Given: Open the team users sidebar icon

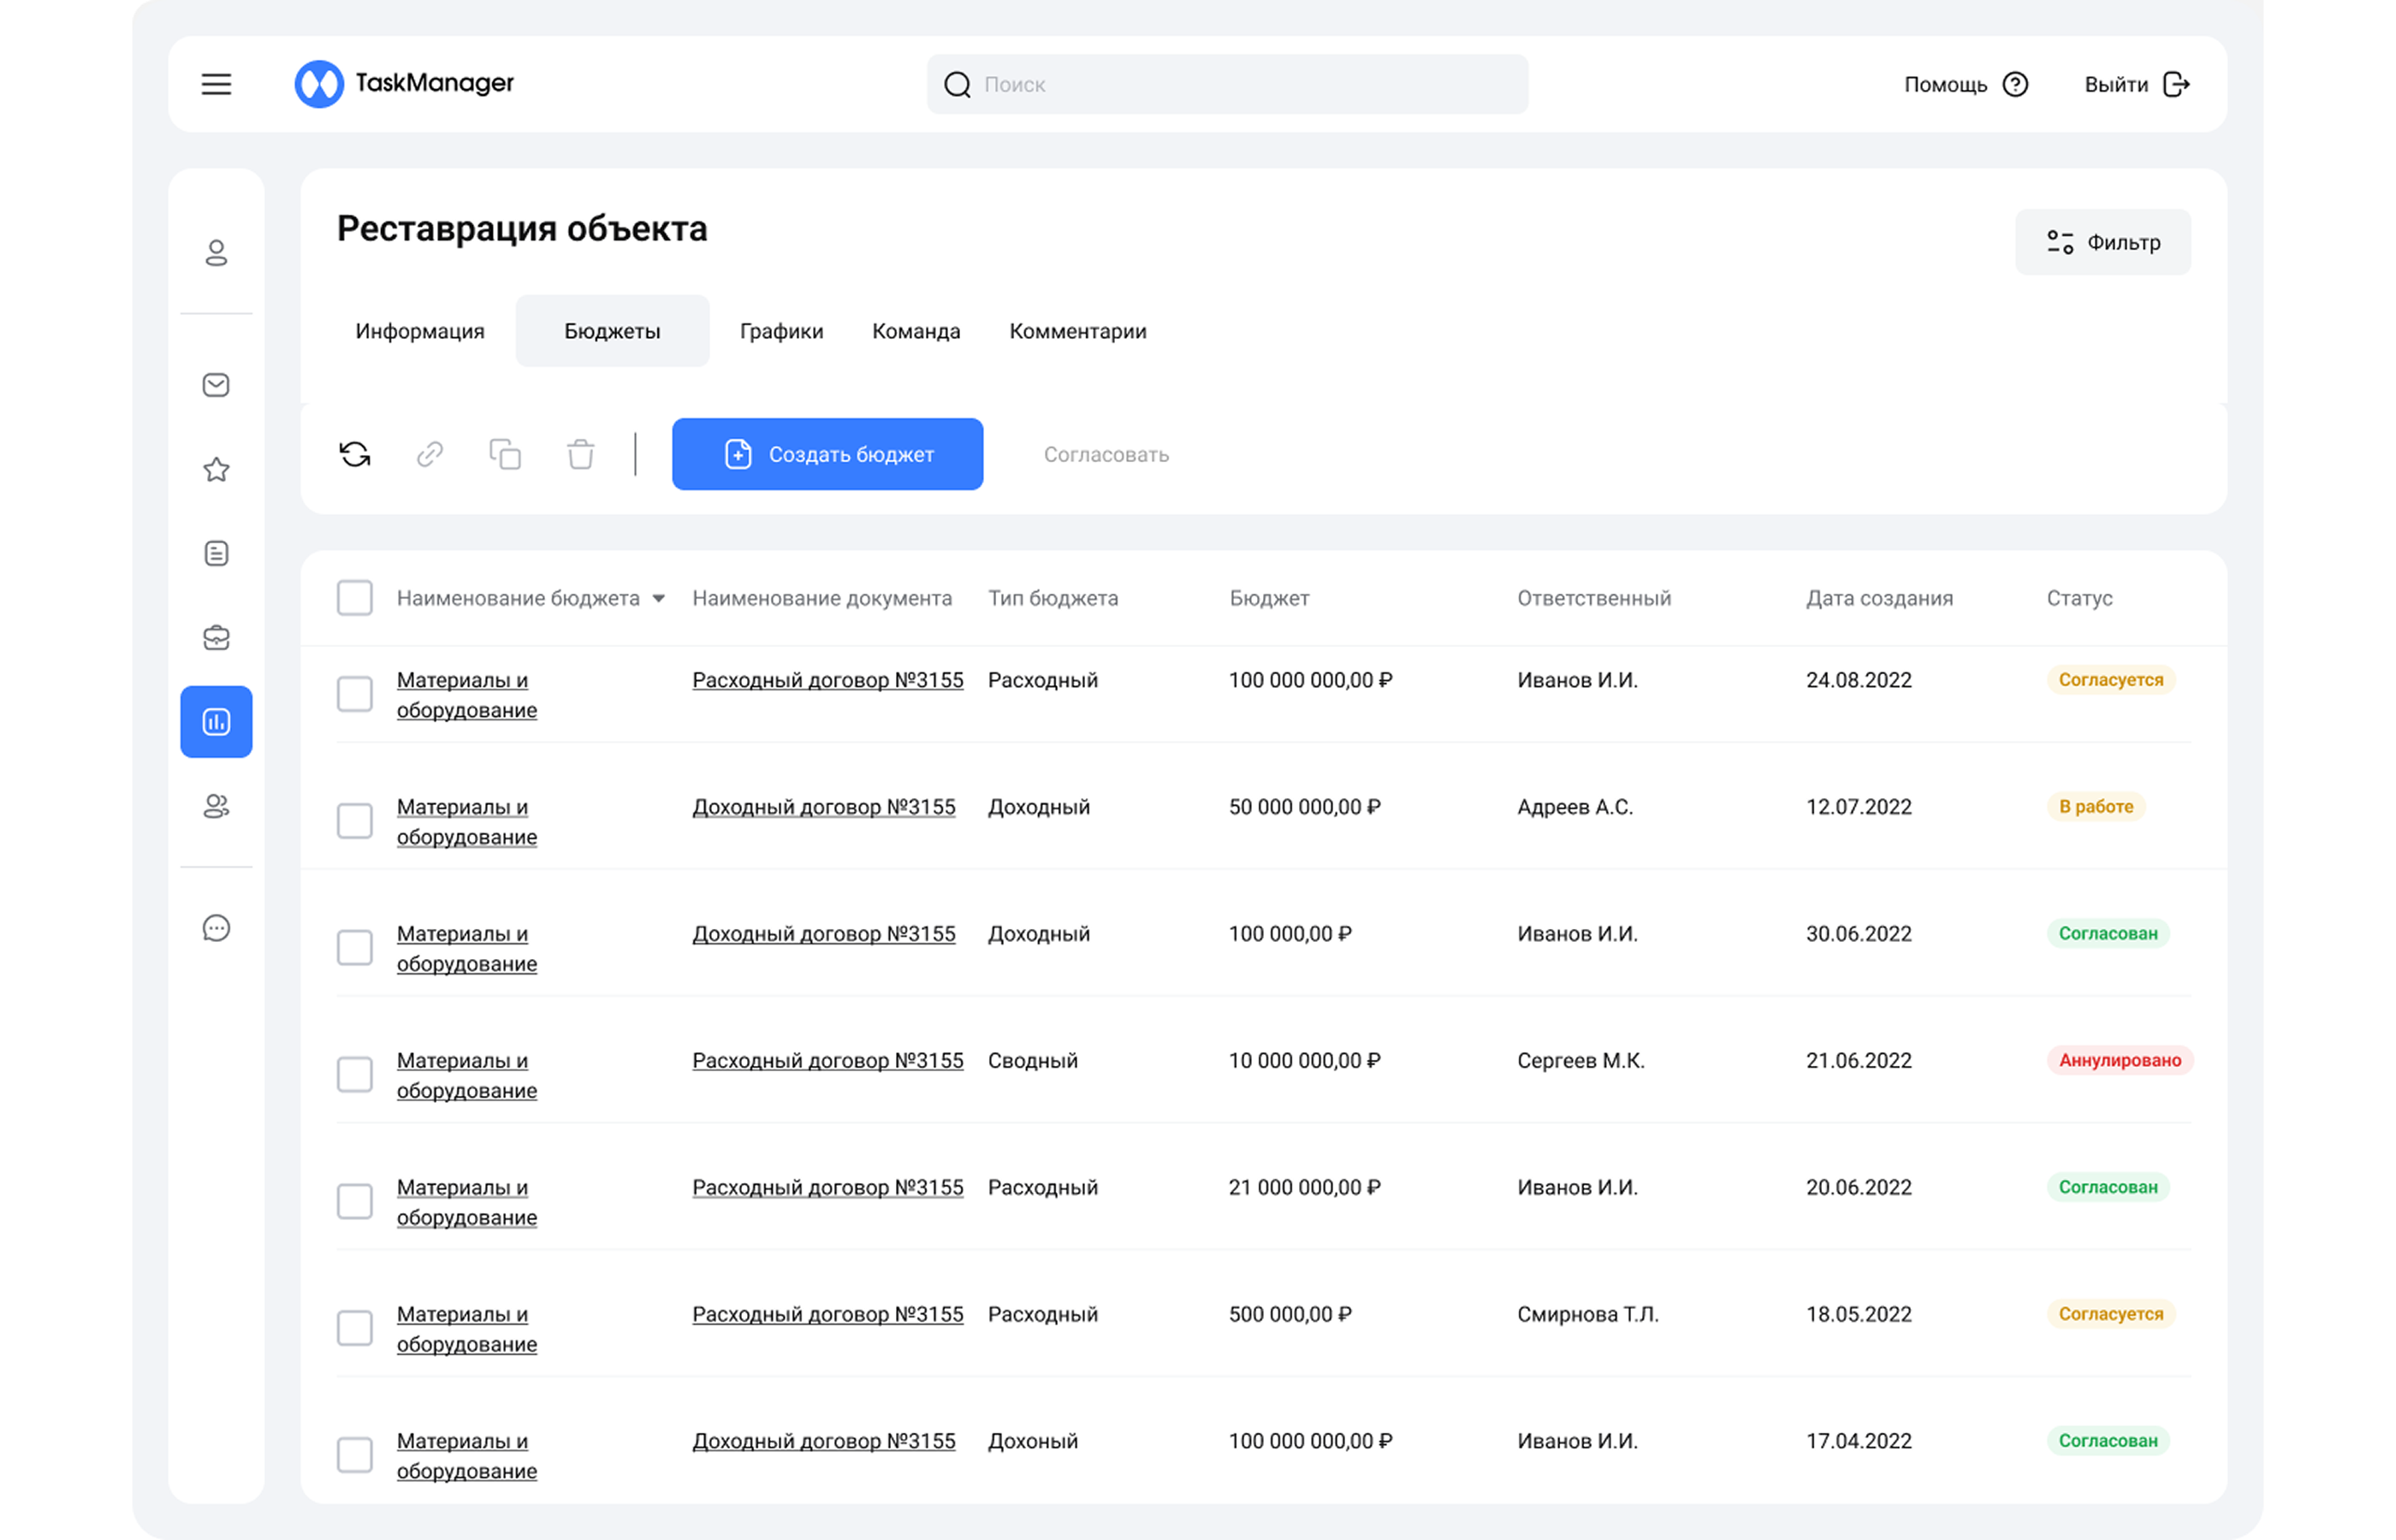Looking at the screenshot, I should point(216,805).
